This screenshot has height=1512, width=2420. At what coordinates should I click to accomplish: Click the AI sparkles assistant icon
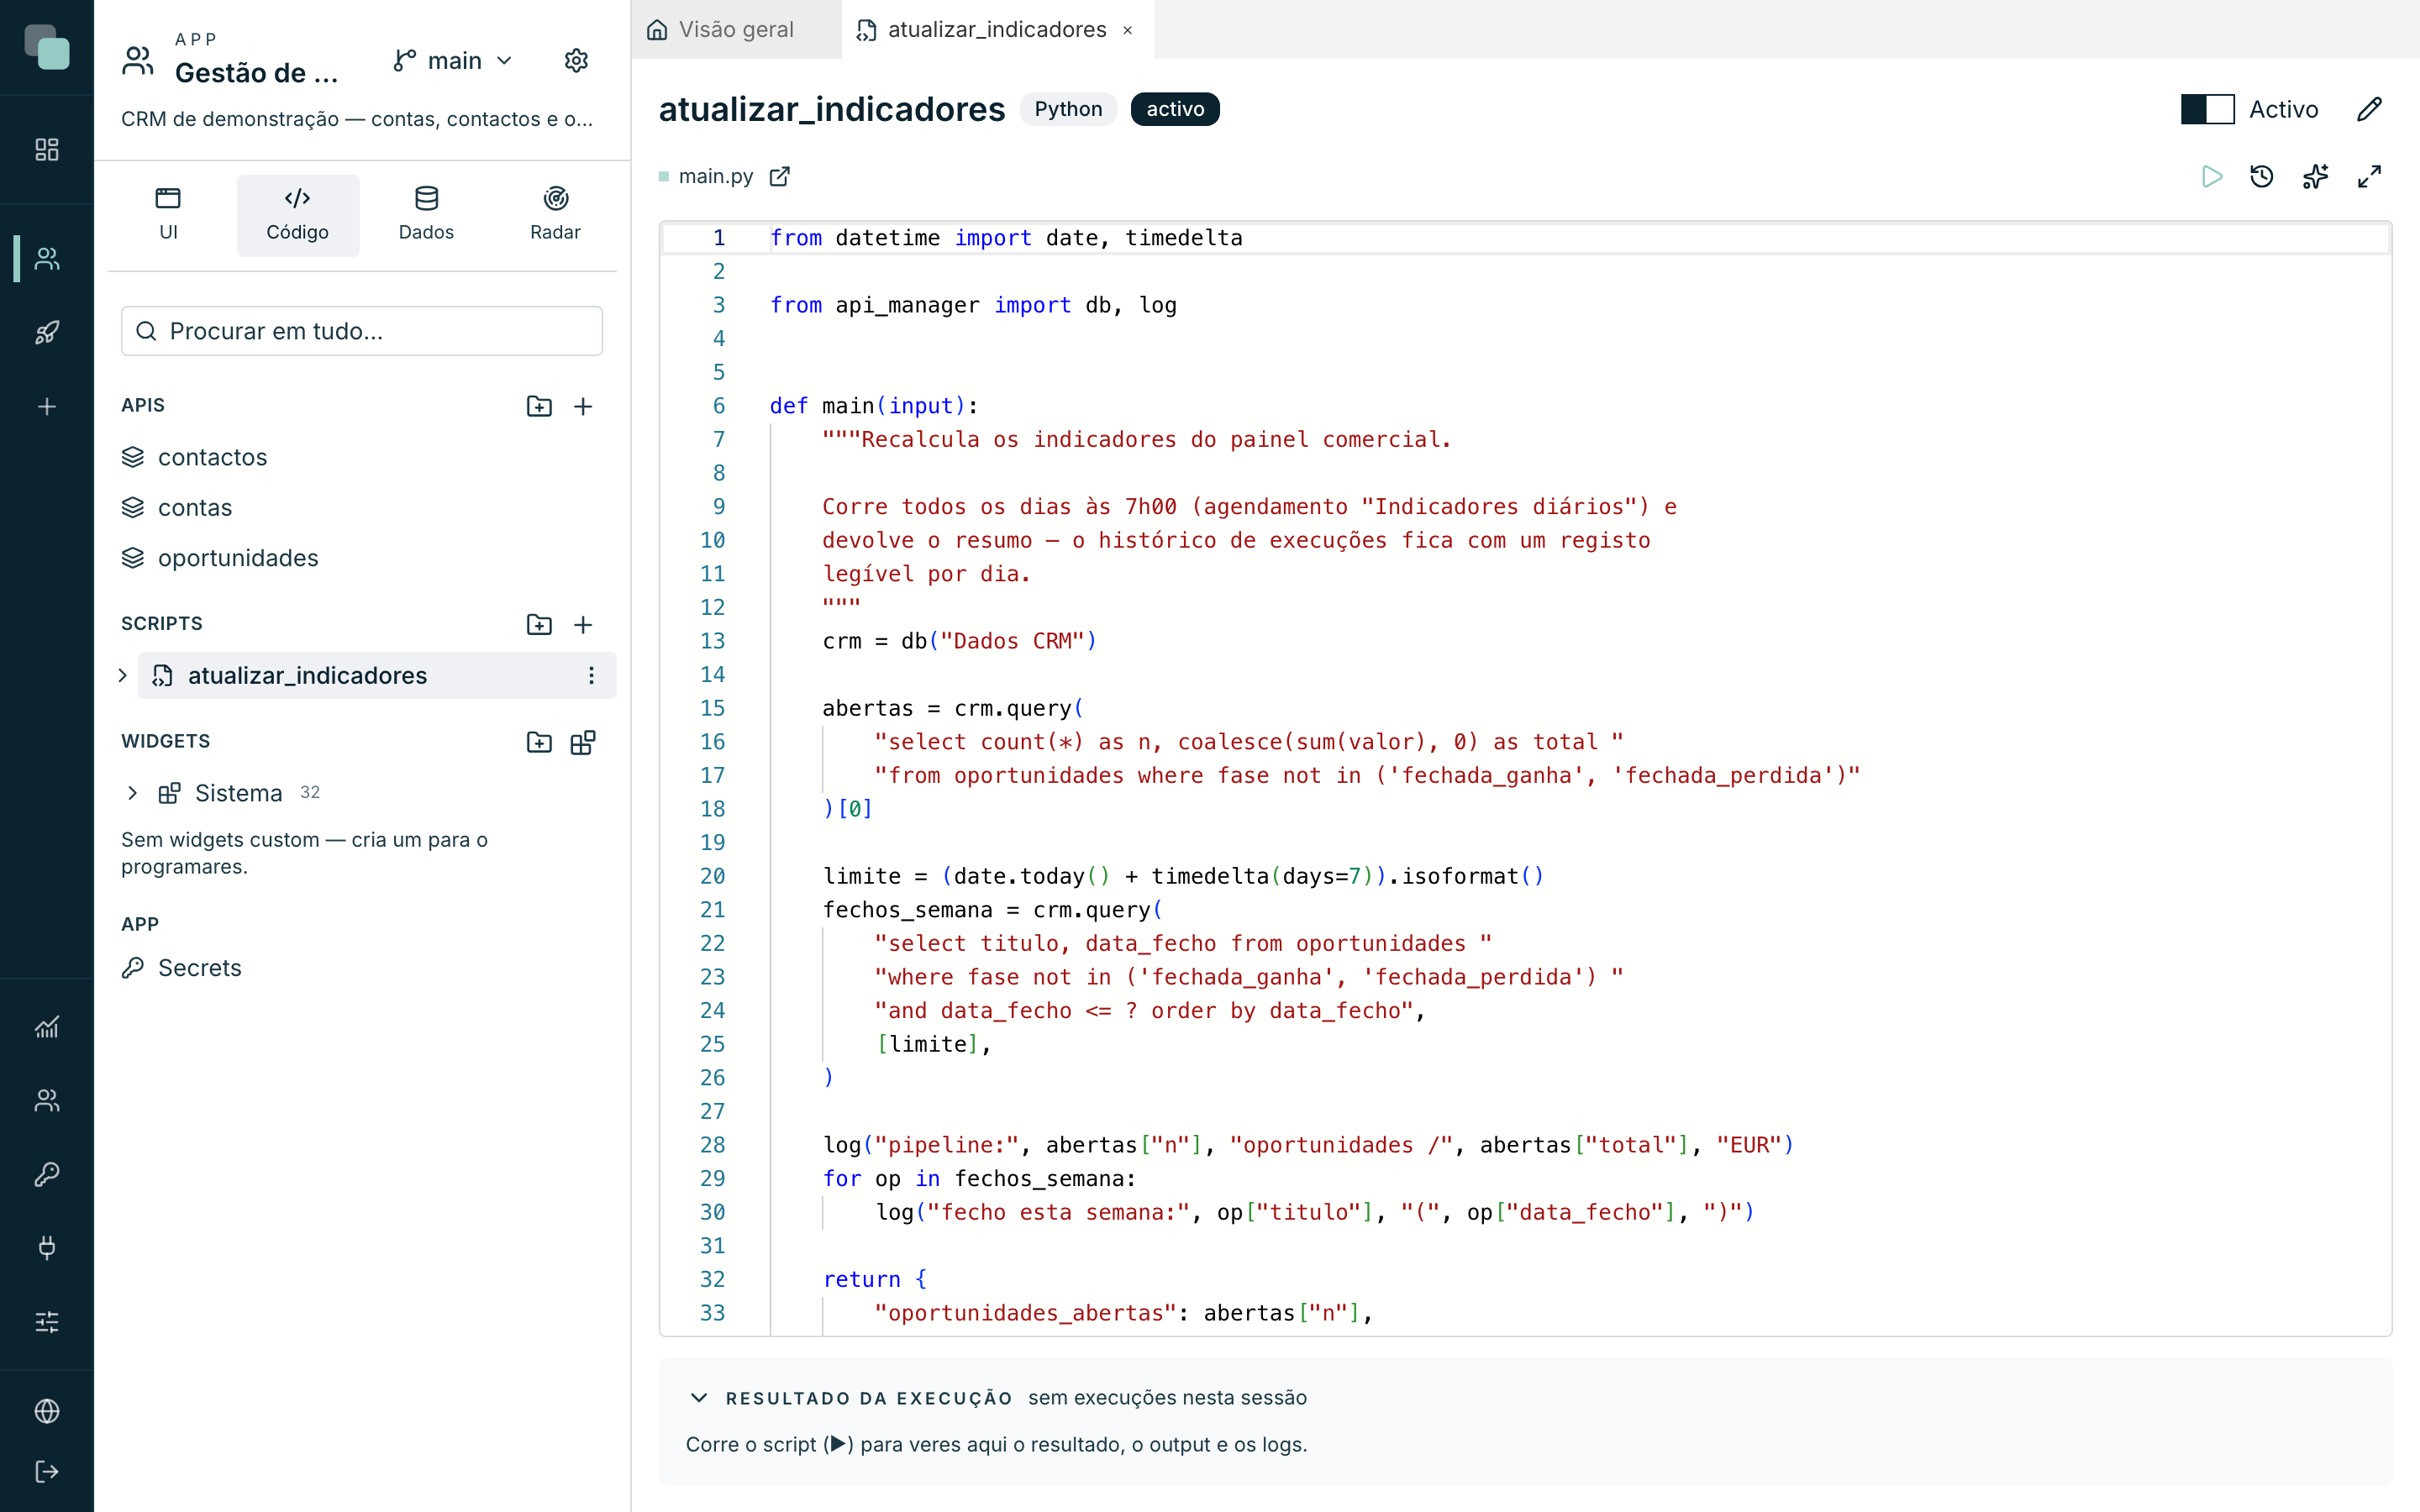(x=2316, y=177)
